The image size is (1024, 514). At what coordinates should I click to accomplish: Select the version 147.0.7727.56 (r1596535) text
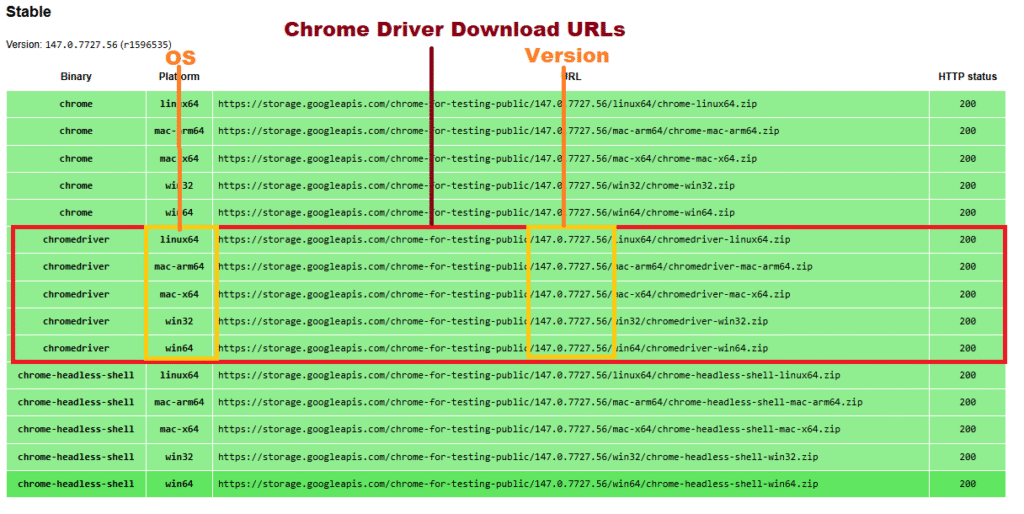click(x=89, y=44)
